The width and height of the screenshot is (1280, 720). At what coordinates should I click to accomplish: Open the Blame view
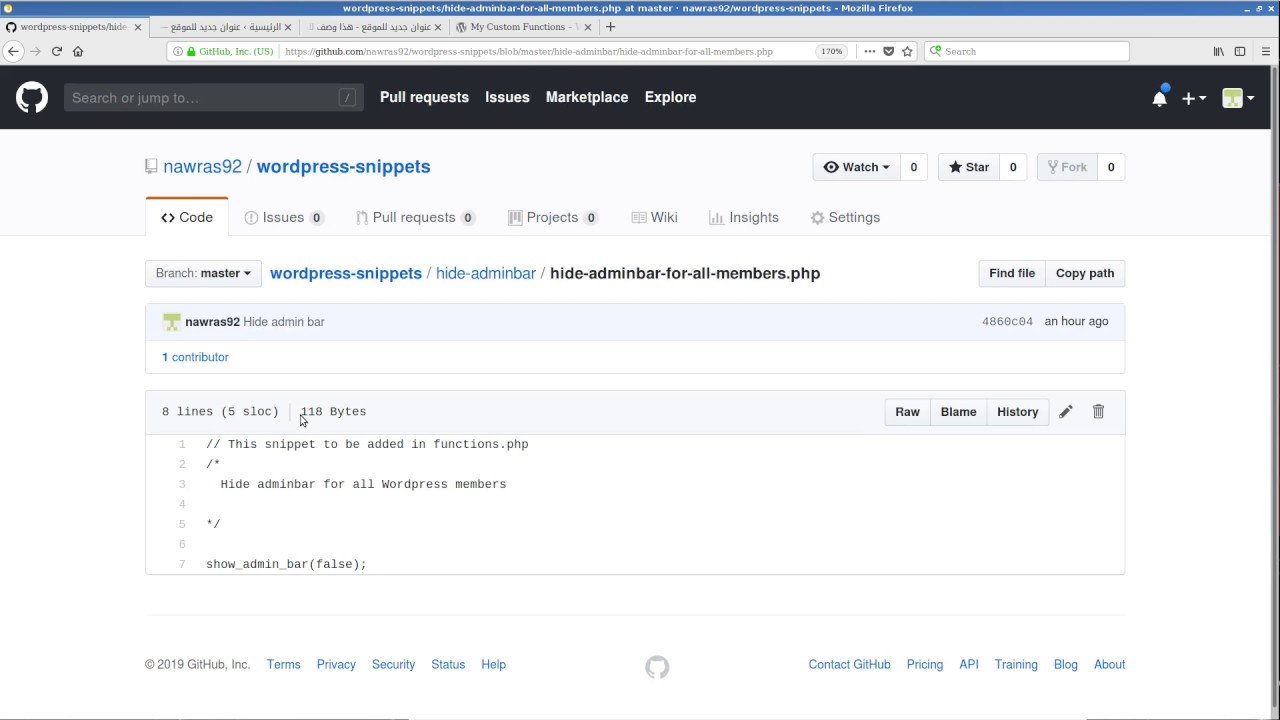(x=958, y=412)
